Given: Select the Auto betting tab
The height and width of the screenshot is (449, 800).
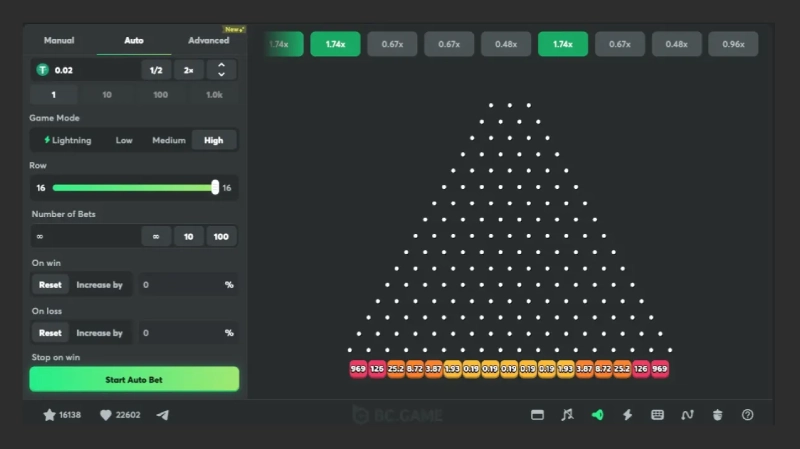Looking at the screenshot, I should 134,40.
